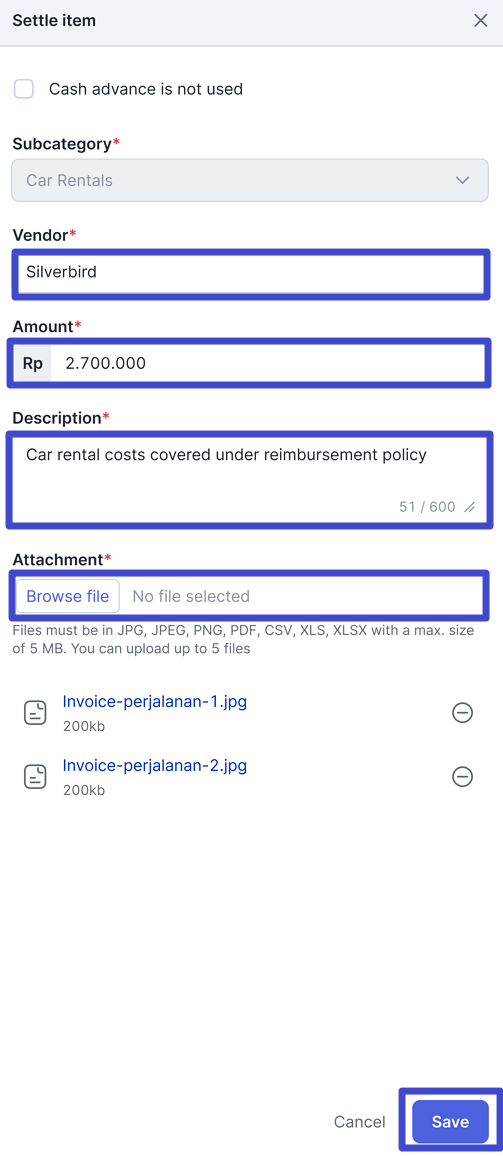Click into the Description text area
The width and height of the screenshot is (503, 1156).
tap(250, 479)
